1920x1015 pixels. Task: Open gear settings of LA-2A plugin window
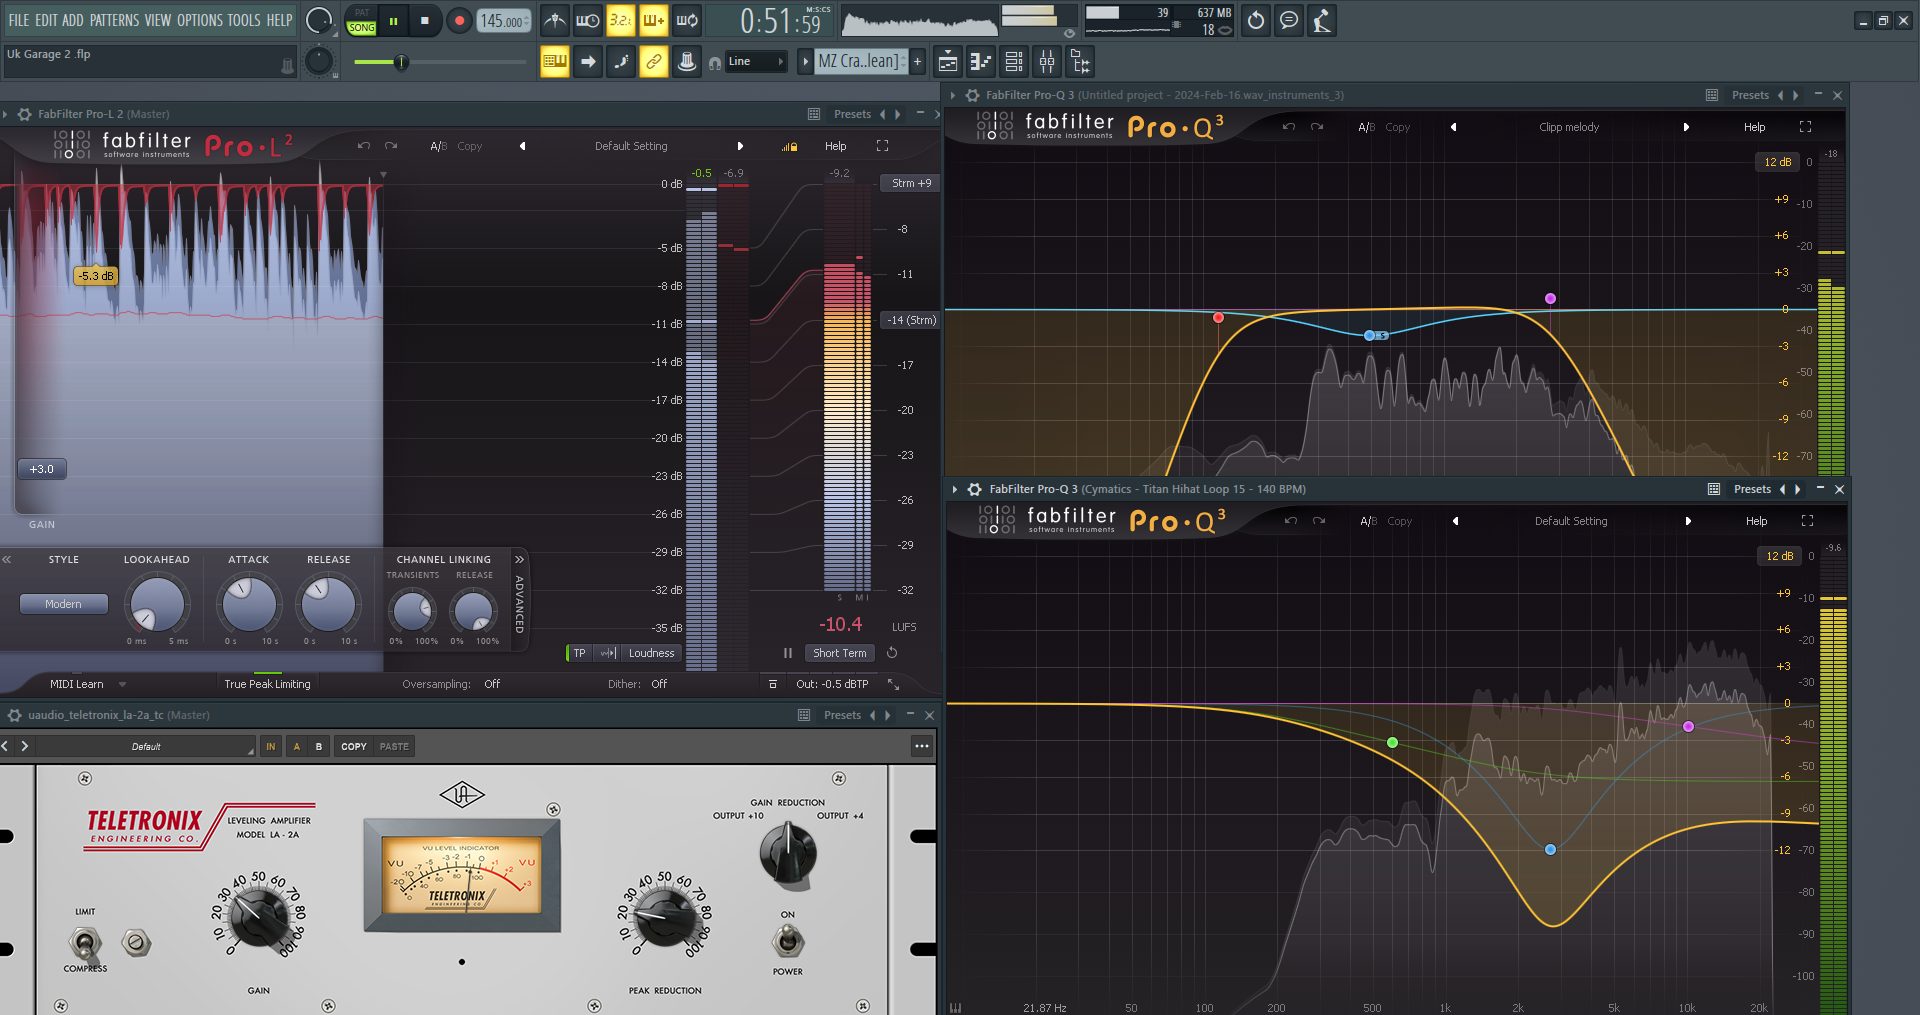click(15, 715)
